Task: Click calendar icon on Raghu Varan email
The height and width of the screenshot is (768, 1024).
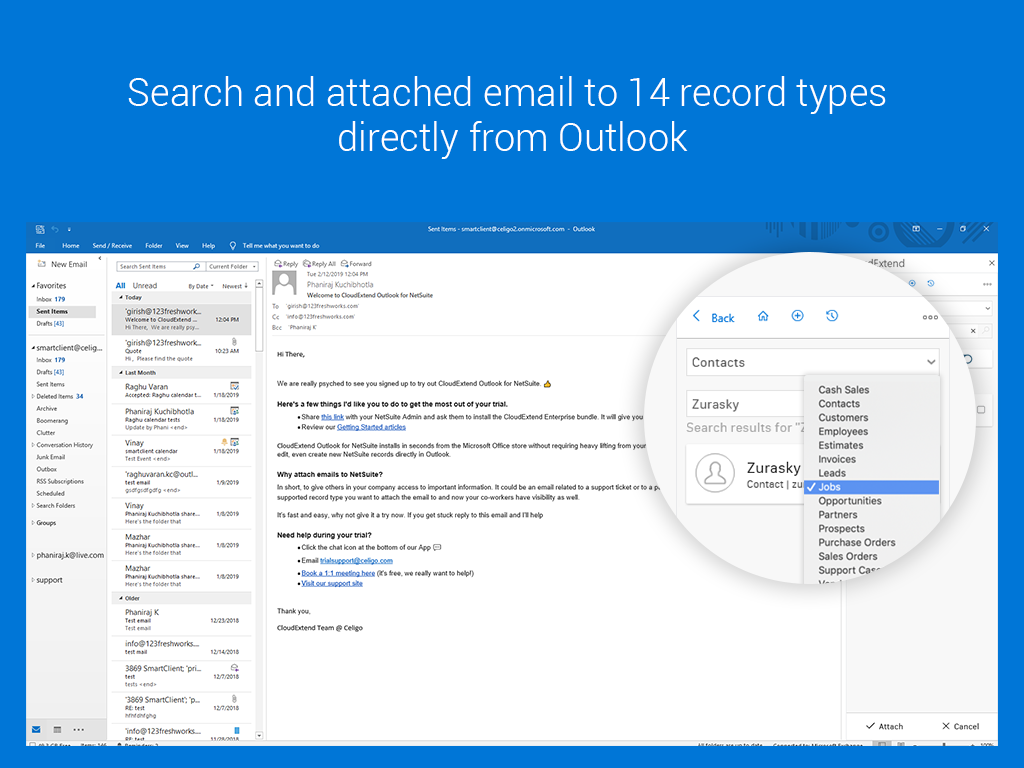Action: [x=234, y=386]
